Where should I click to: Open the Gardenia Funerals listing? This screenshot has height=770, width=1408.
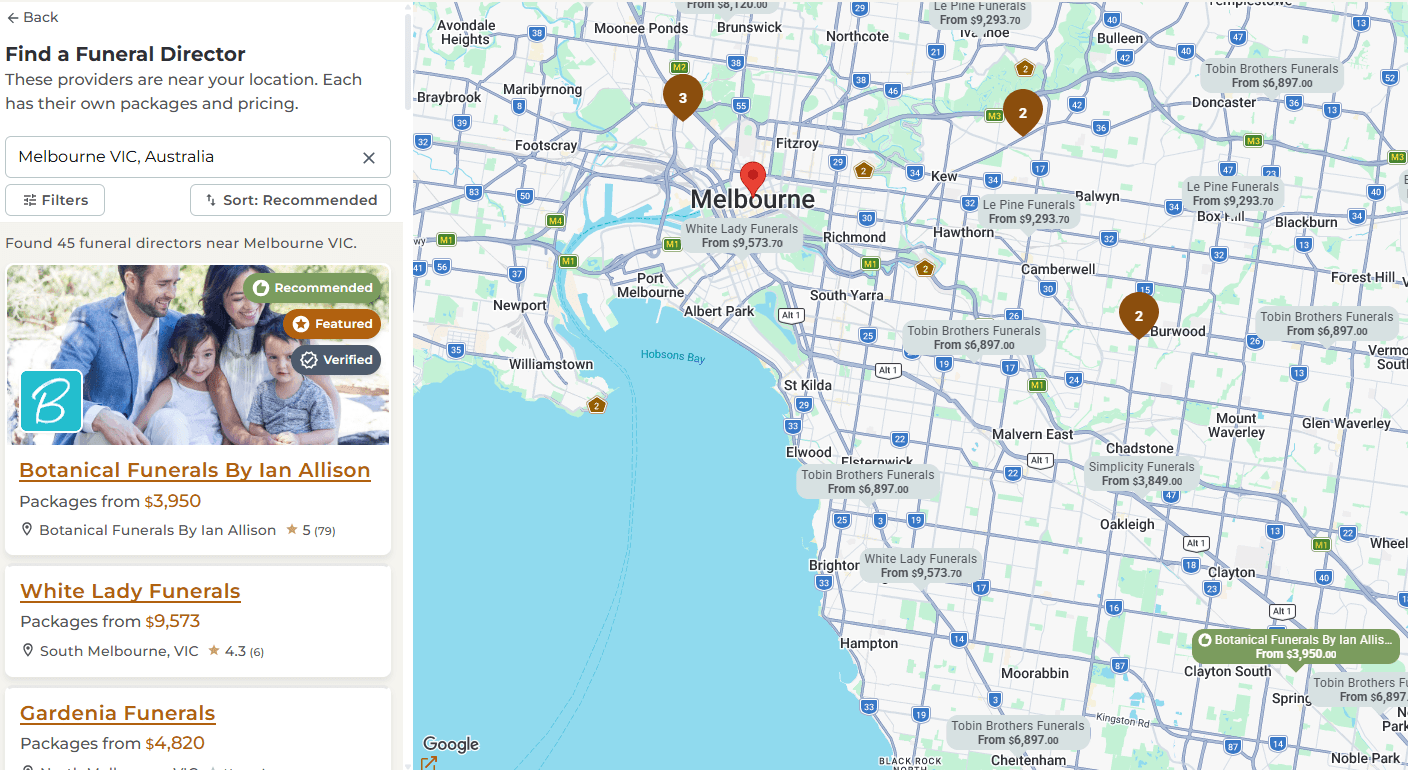pos(118,713)
